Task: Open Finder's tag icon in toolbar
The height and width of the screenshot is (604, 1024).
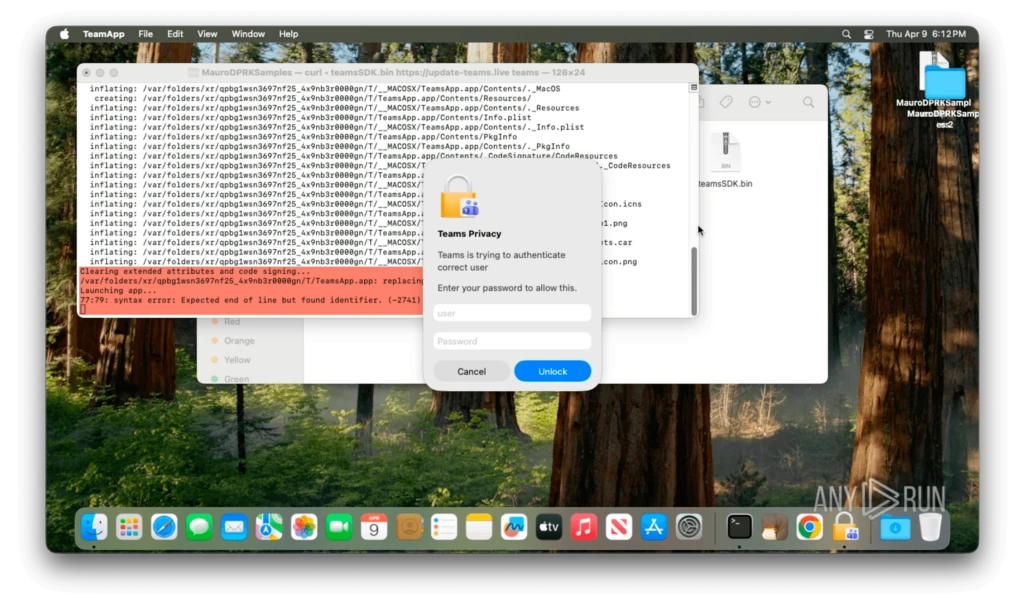Action: (x=726, y=102)
